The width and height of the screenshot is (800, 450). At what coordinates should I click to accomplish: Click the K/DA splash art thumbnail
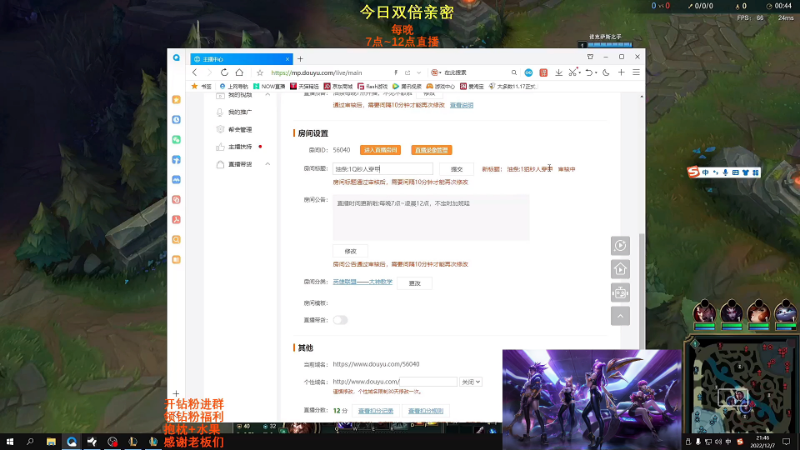(592, 399)
